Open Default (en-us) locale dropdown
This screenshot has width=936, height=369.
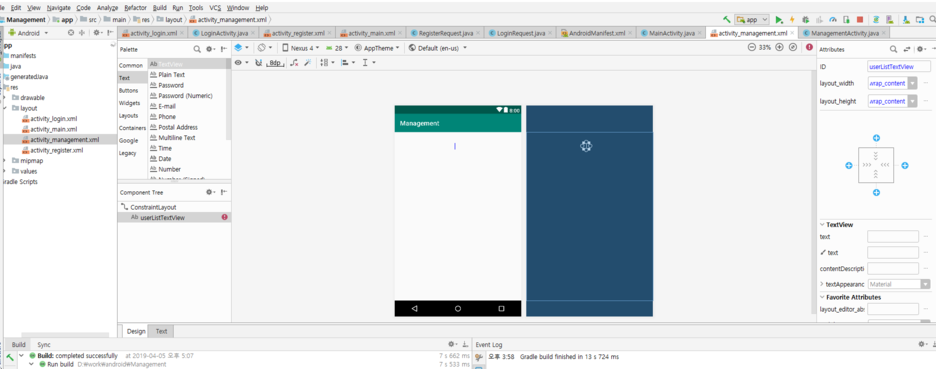coord(438,47)
